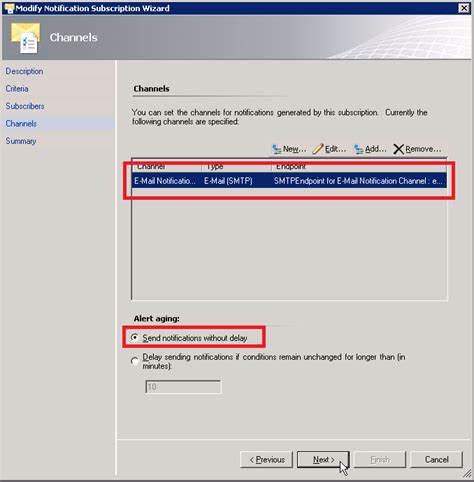Viewport: 474px width, 482px height.
Task: Go to the Subscribers step
Action: coord(25,106)
